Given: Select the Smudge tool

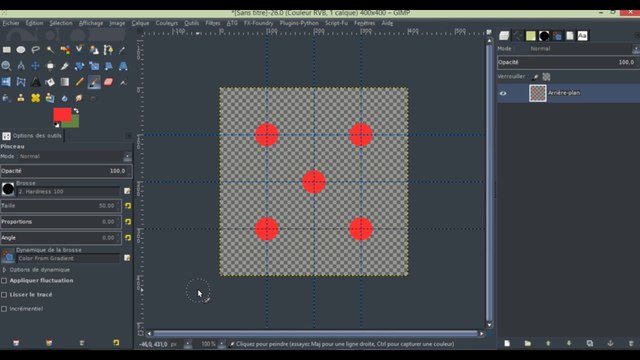Looking at the screenshot, I should click(79, 98).
